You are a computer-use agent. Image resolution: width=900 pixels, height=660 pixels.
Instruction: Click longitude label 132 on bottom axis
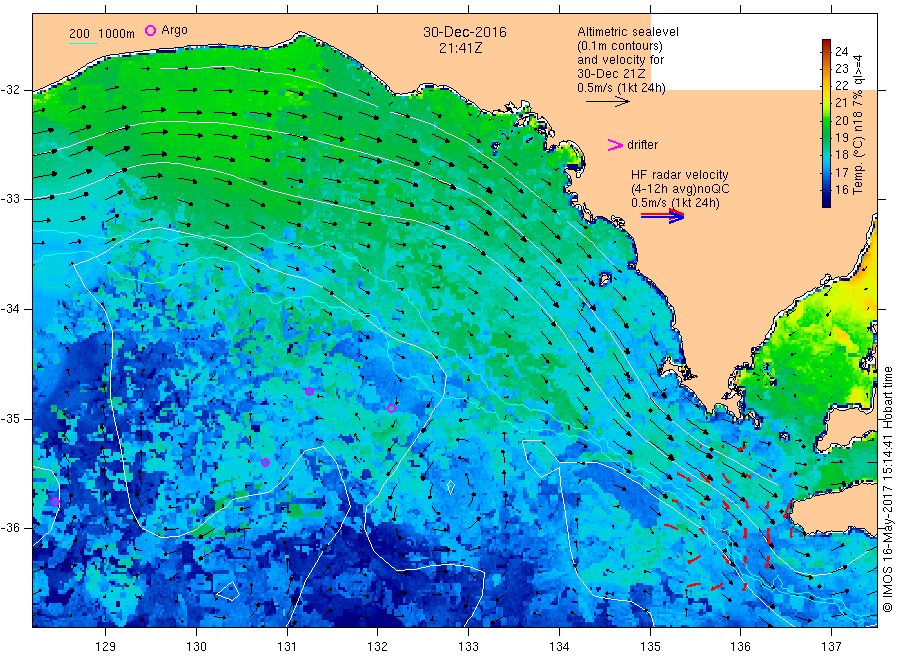pyautogui.click(x=378, y=646)
